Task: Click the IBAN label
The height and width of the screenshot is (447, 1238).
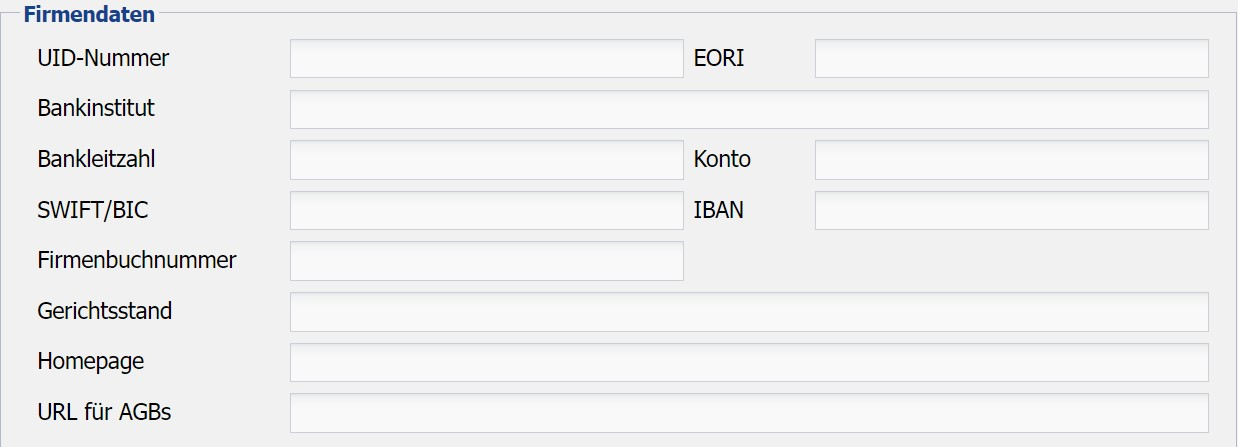Action: click(x=718, y=211)
